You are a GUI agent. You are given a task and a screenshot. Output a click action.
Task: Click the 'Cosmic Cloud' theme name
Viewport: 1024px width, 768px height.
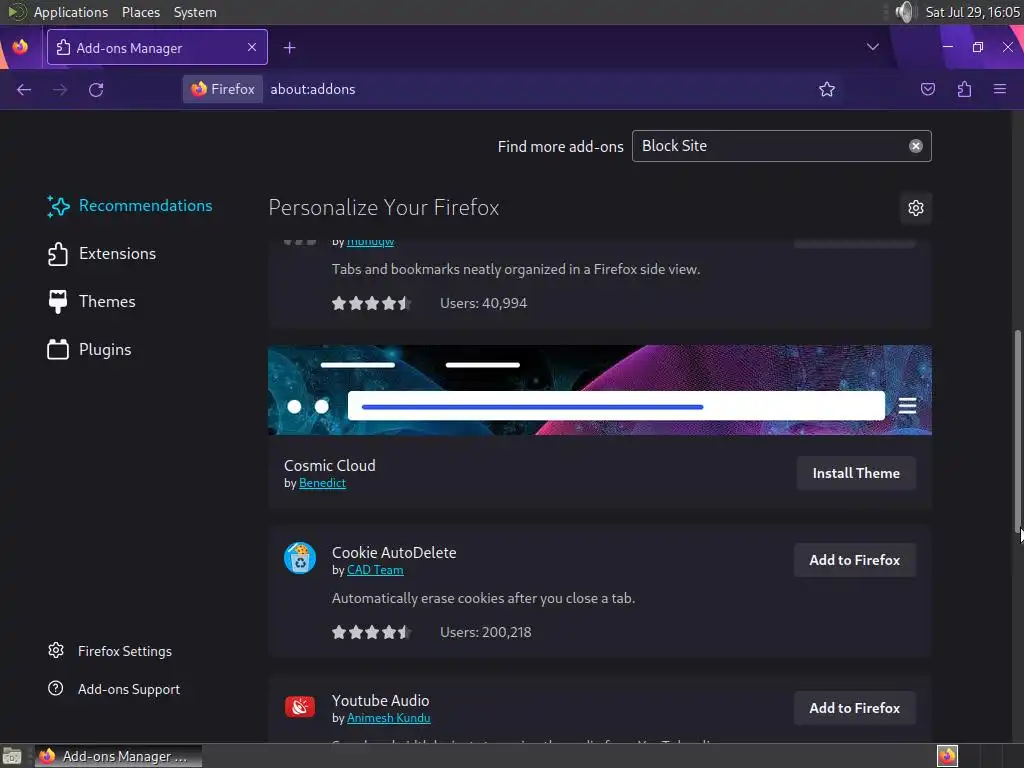click(330, 466)
